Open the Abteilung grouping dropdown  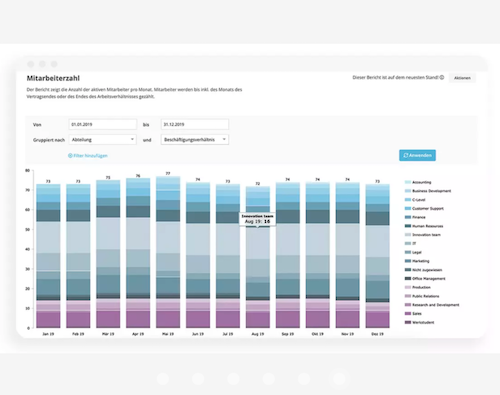103,139
